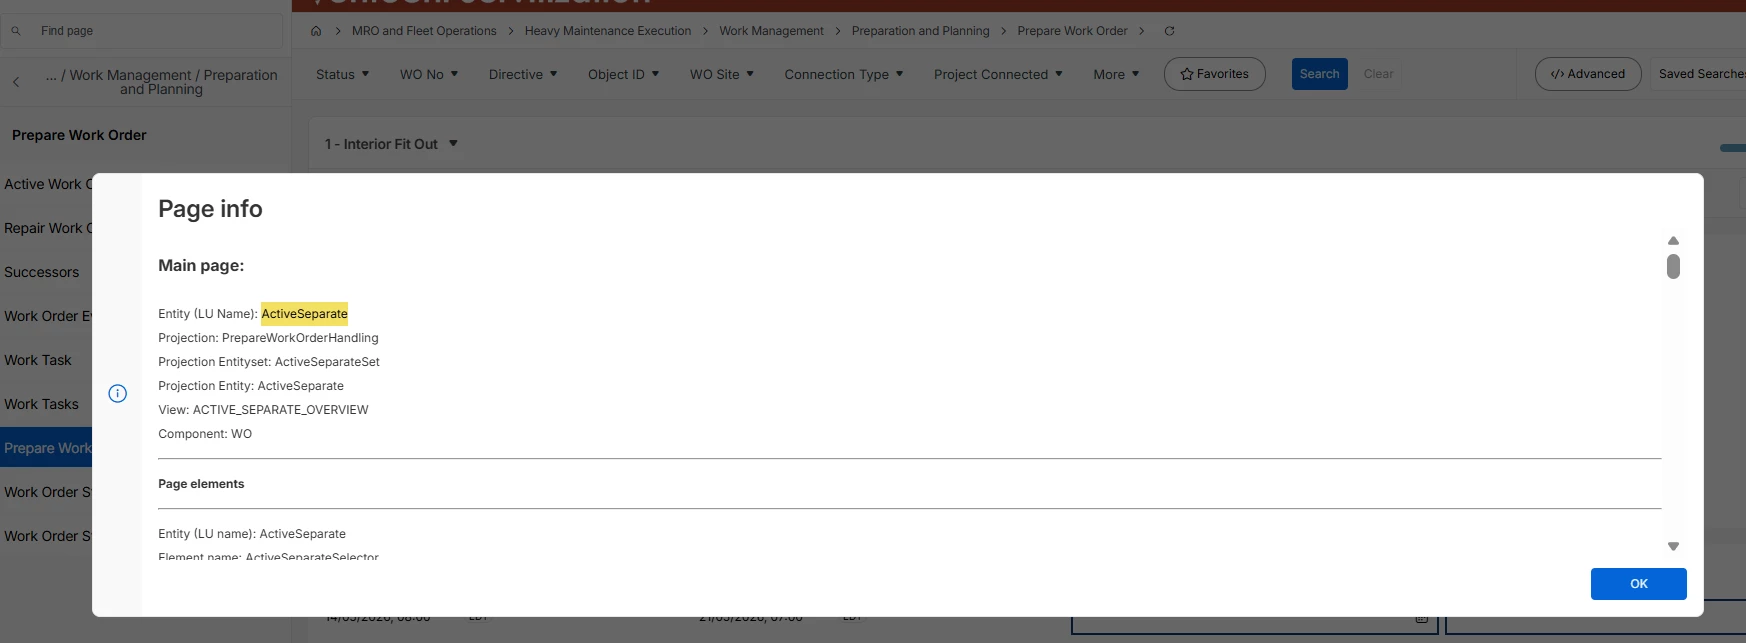Viewport: 1746px width, 643px height.
Task: Click the info icon in Page info dialog
Action: point(118,394)
